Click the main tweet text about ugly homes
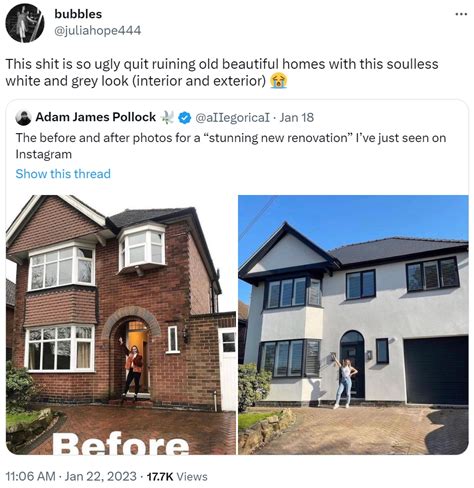Screen dimensions: 474x488 (x=222, y=72)
